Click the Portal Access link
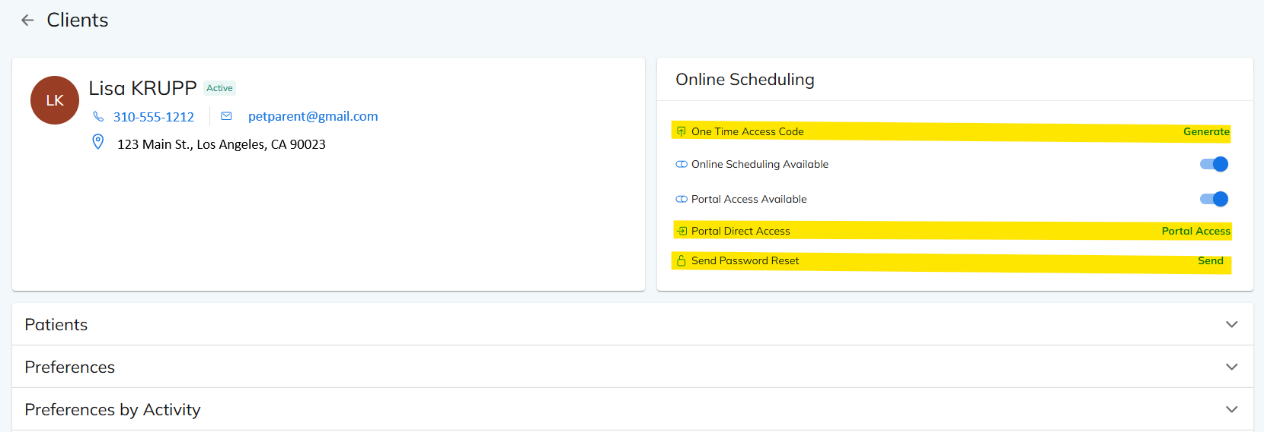The width and height of the screenshot is (1264, 432). (1195, 231)
